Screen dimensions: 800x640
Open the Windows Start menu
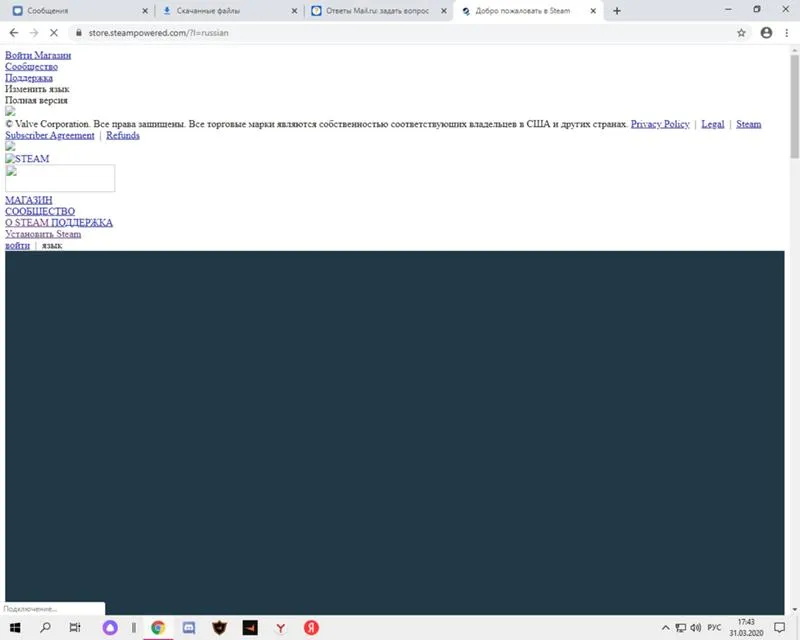(15, 628)
